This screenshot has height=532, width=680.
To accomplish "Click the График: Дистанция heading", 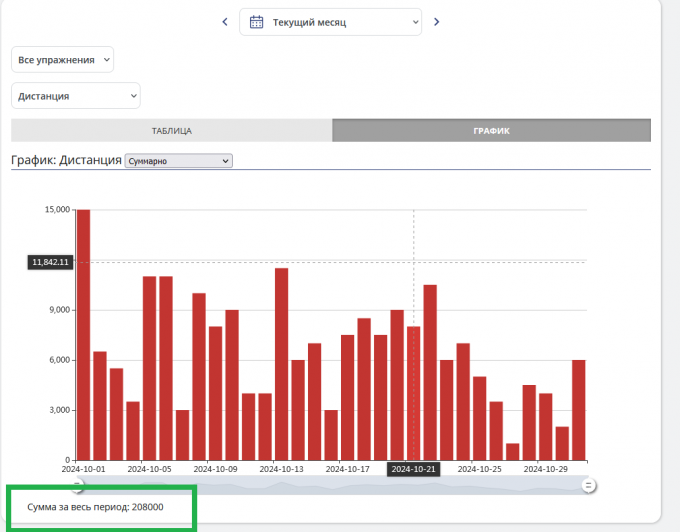I will [66, 160].
